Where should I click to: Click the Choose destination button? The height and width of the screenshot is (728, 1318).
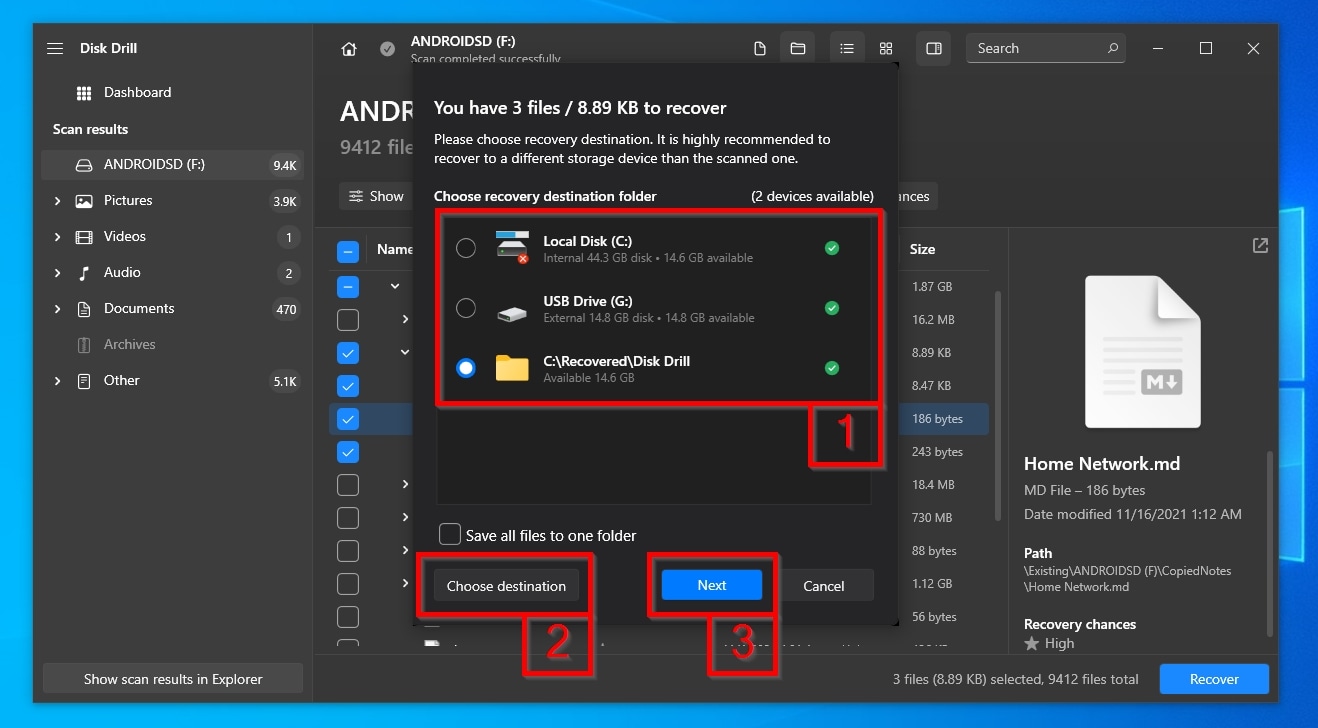506,586
